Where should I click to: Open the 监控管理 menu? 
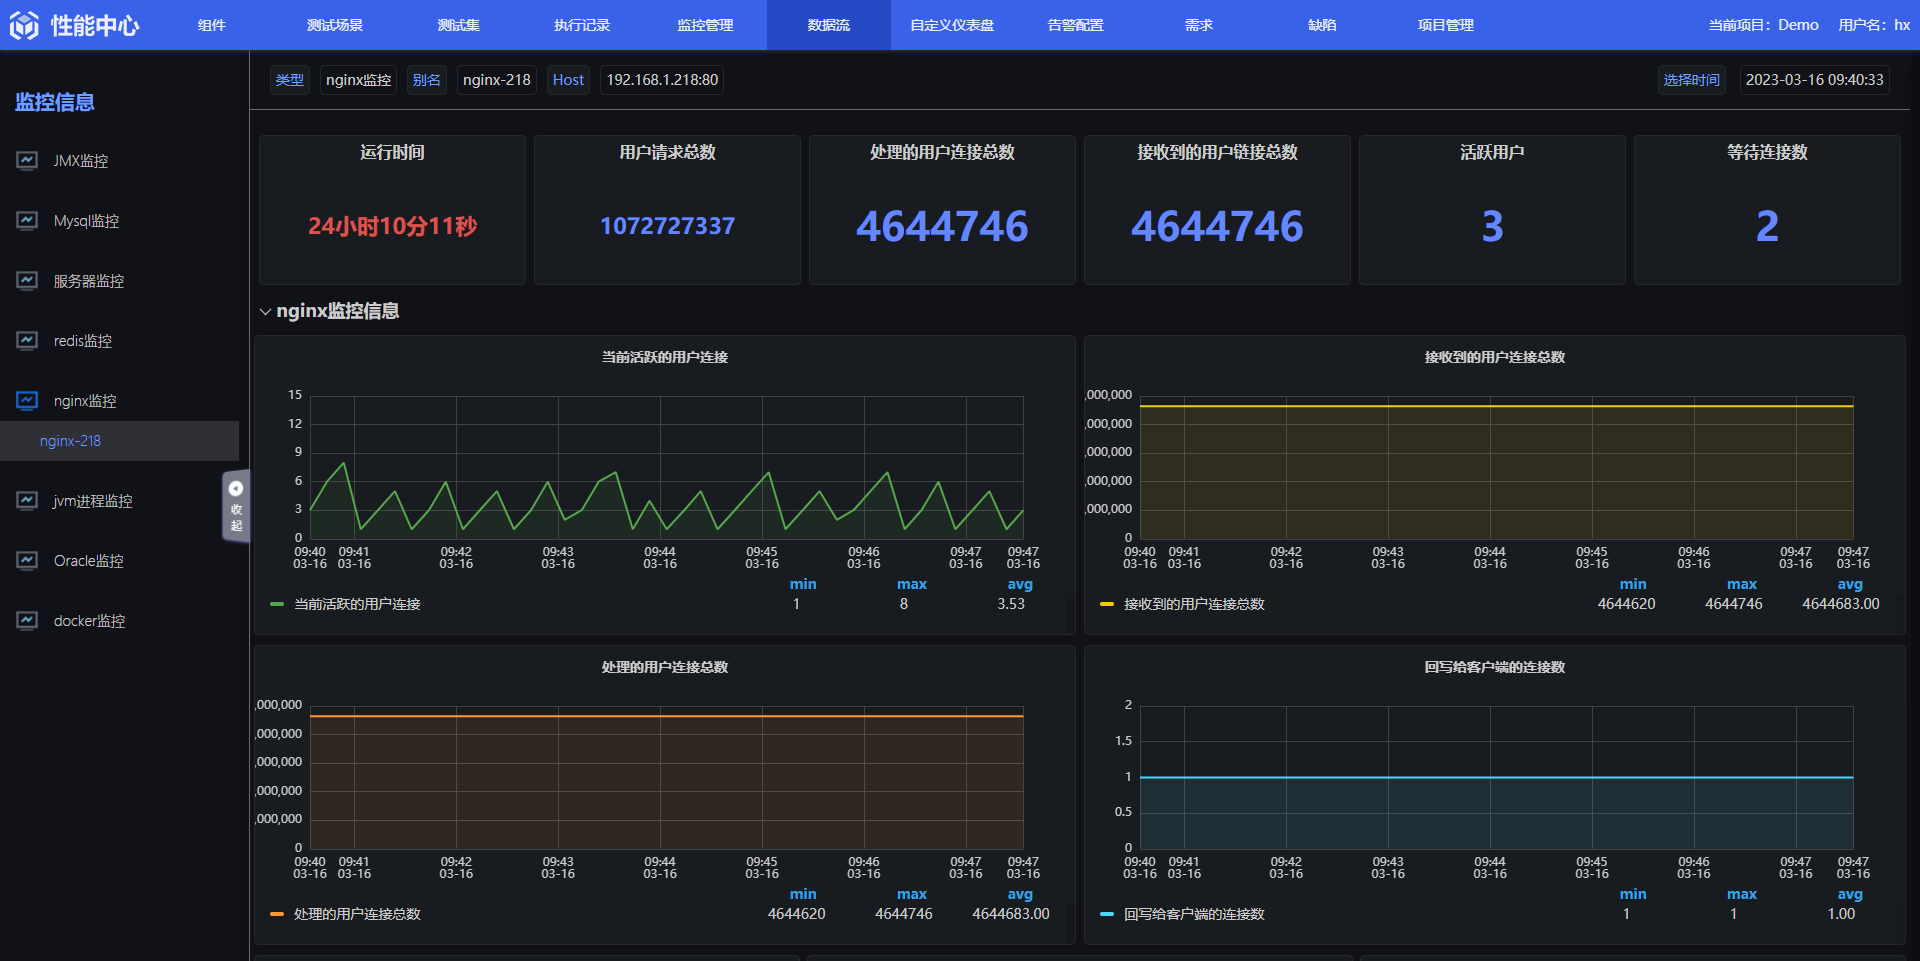click(705, 25)
